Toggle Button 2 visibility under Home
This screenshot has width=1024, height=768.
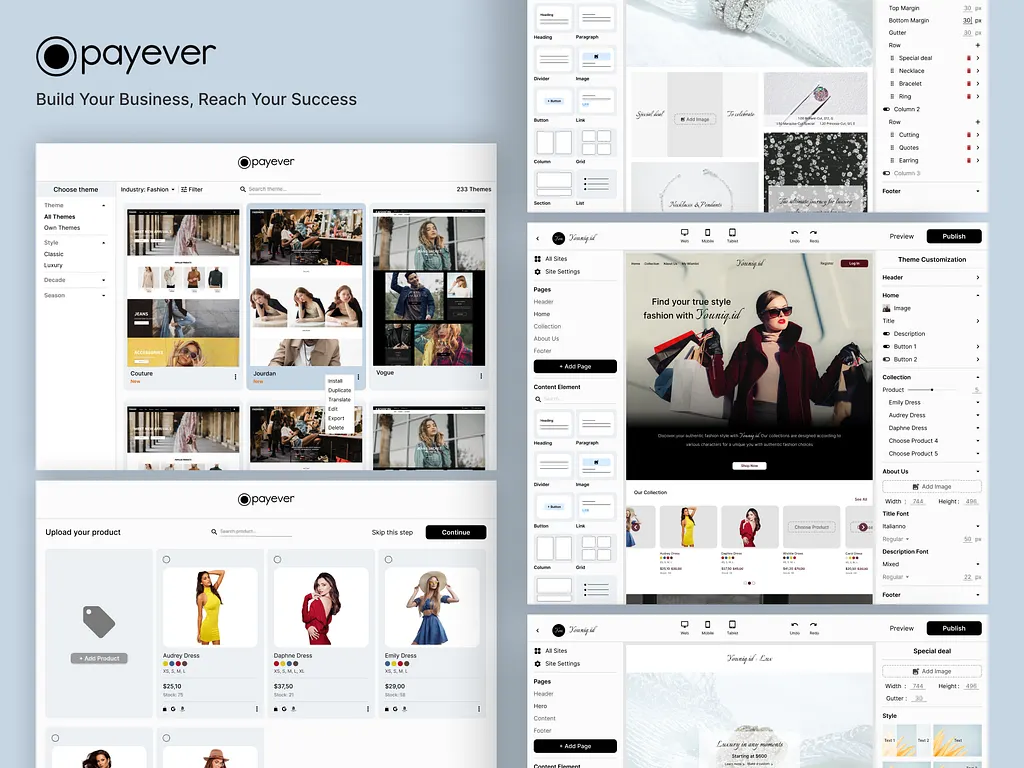tap(887, 359)
